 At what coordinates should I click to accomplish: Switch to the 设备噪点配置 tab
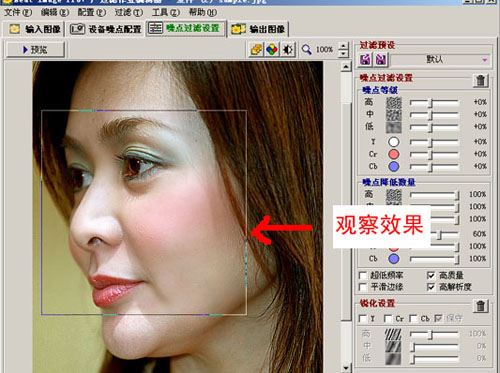106,29
